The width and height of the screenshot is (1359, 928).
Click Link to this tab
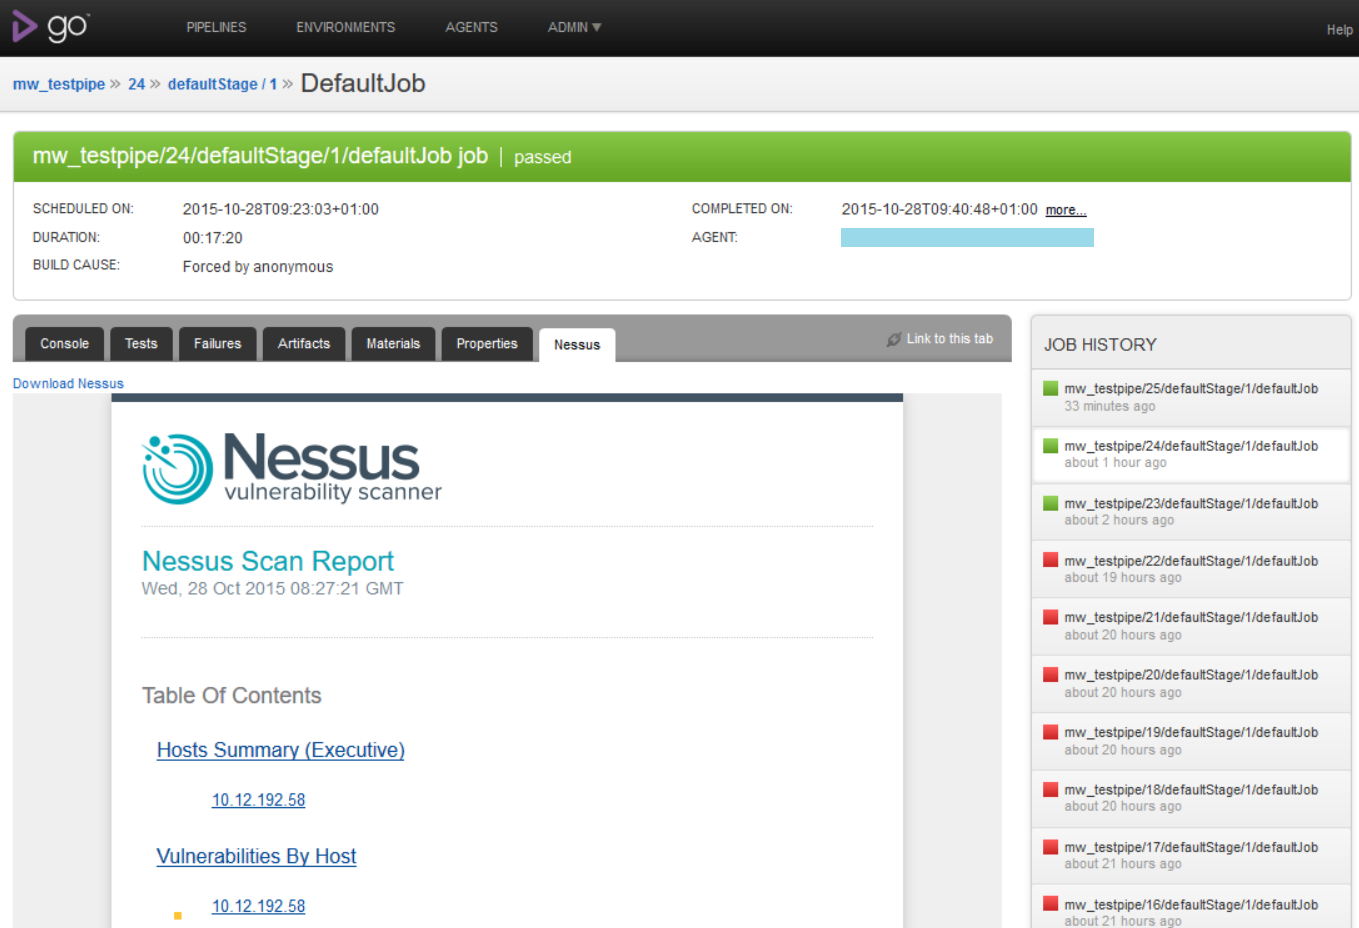point(949,339)
